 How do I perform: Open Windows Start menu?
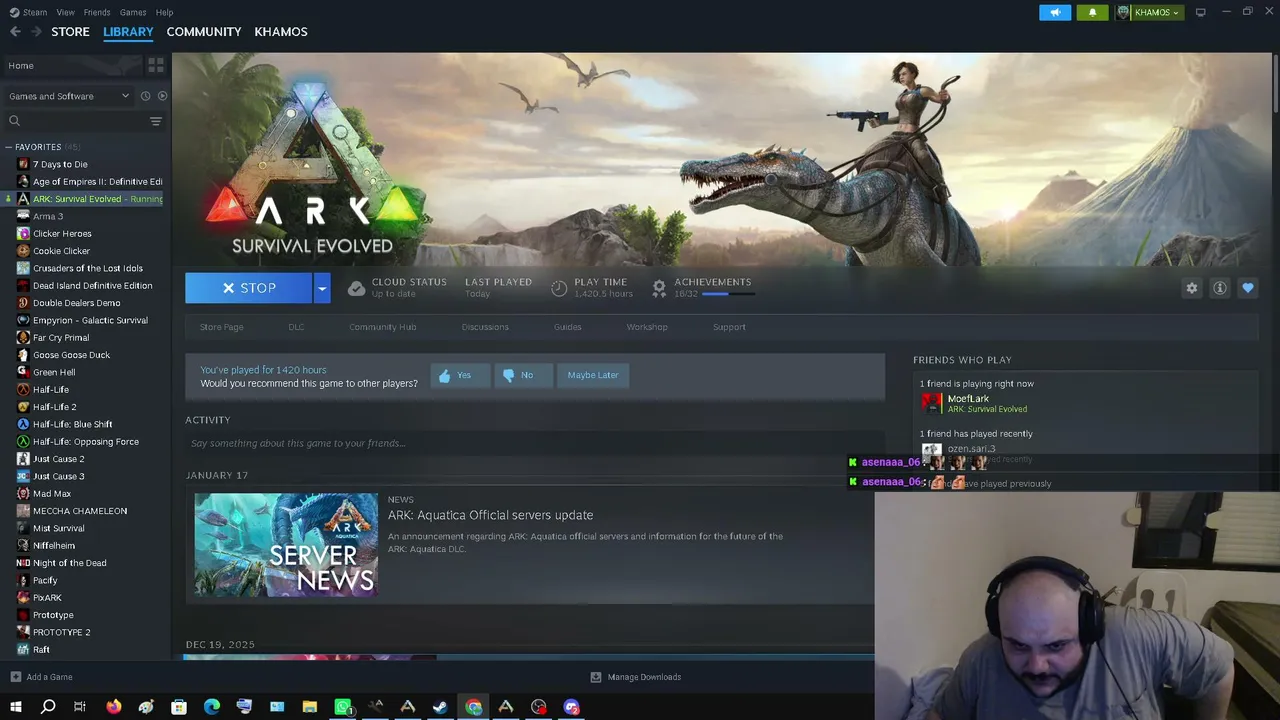[x=16, y=707]
